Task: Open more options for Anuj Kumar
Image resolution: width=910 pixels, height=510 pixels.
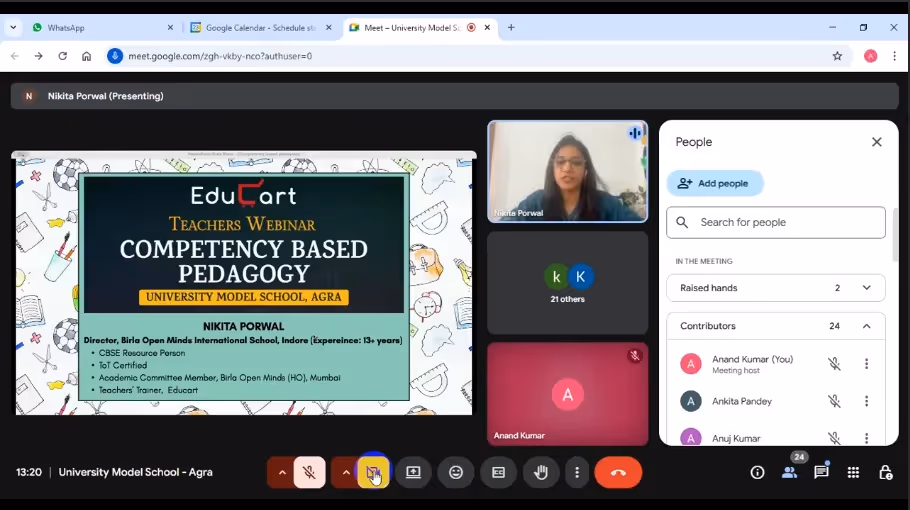Action: pos(866,438)
